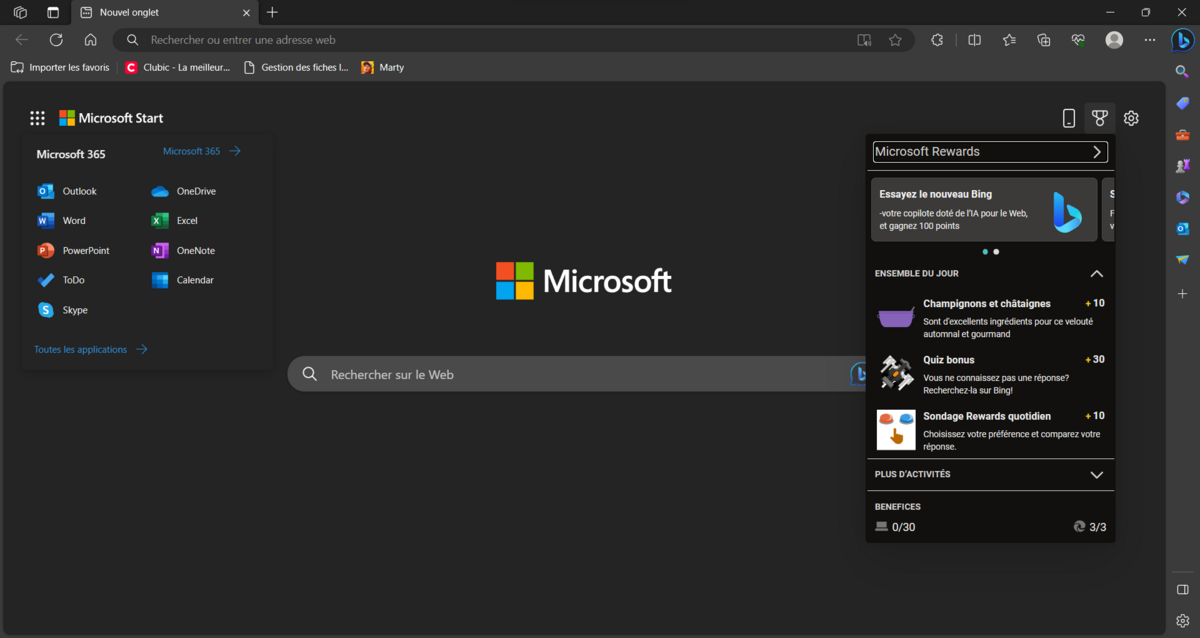
Task: Open Microsoft Rewards header button
Action: click(x=990, y=152)
